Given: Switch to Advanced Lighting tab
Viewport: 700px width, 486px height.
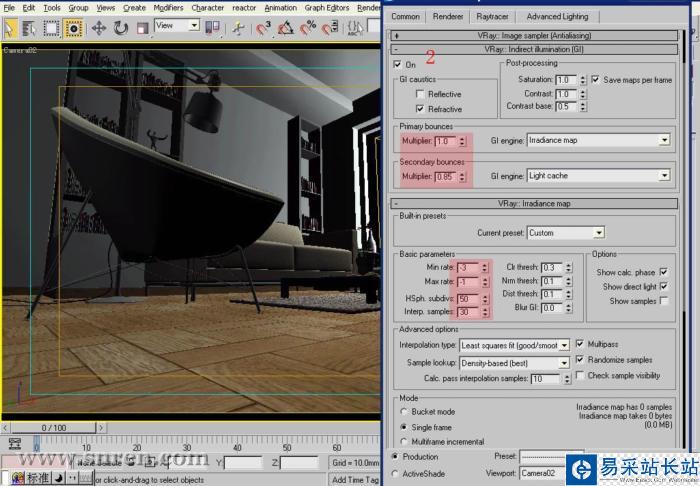Looking at the screenshot, I should [x=557, y=17].
